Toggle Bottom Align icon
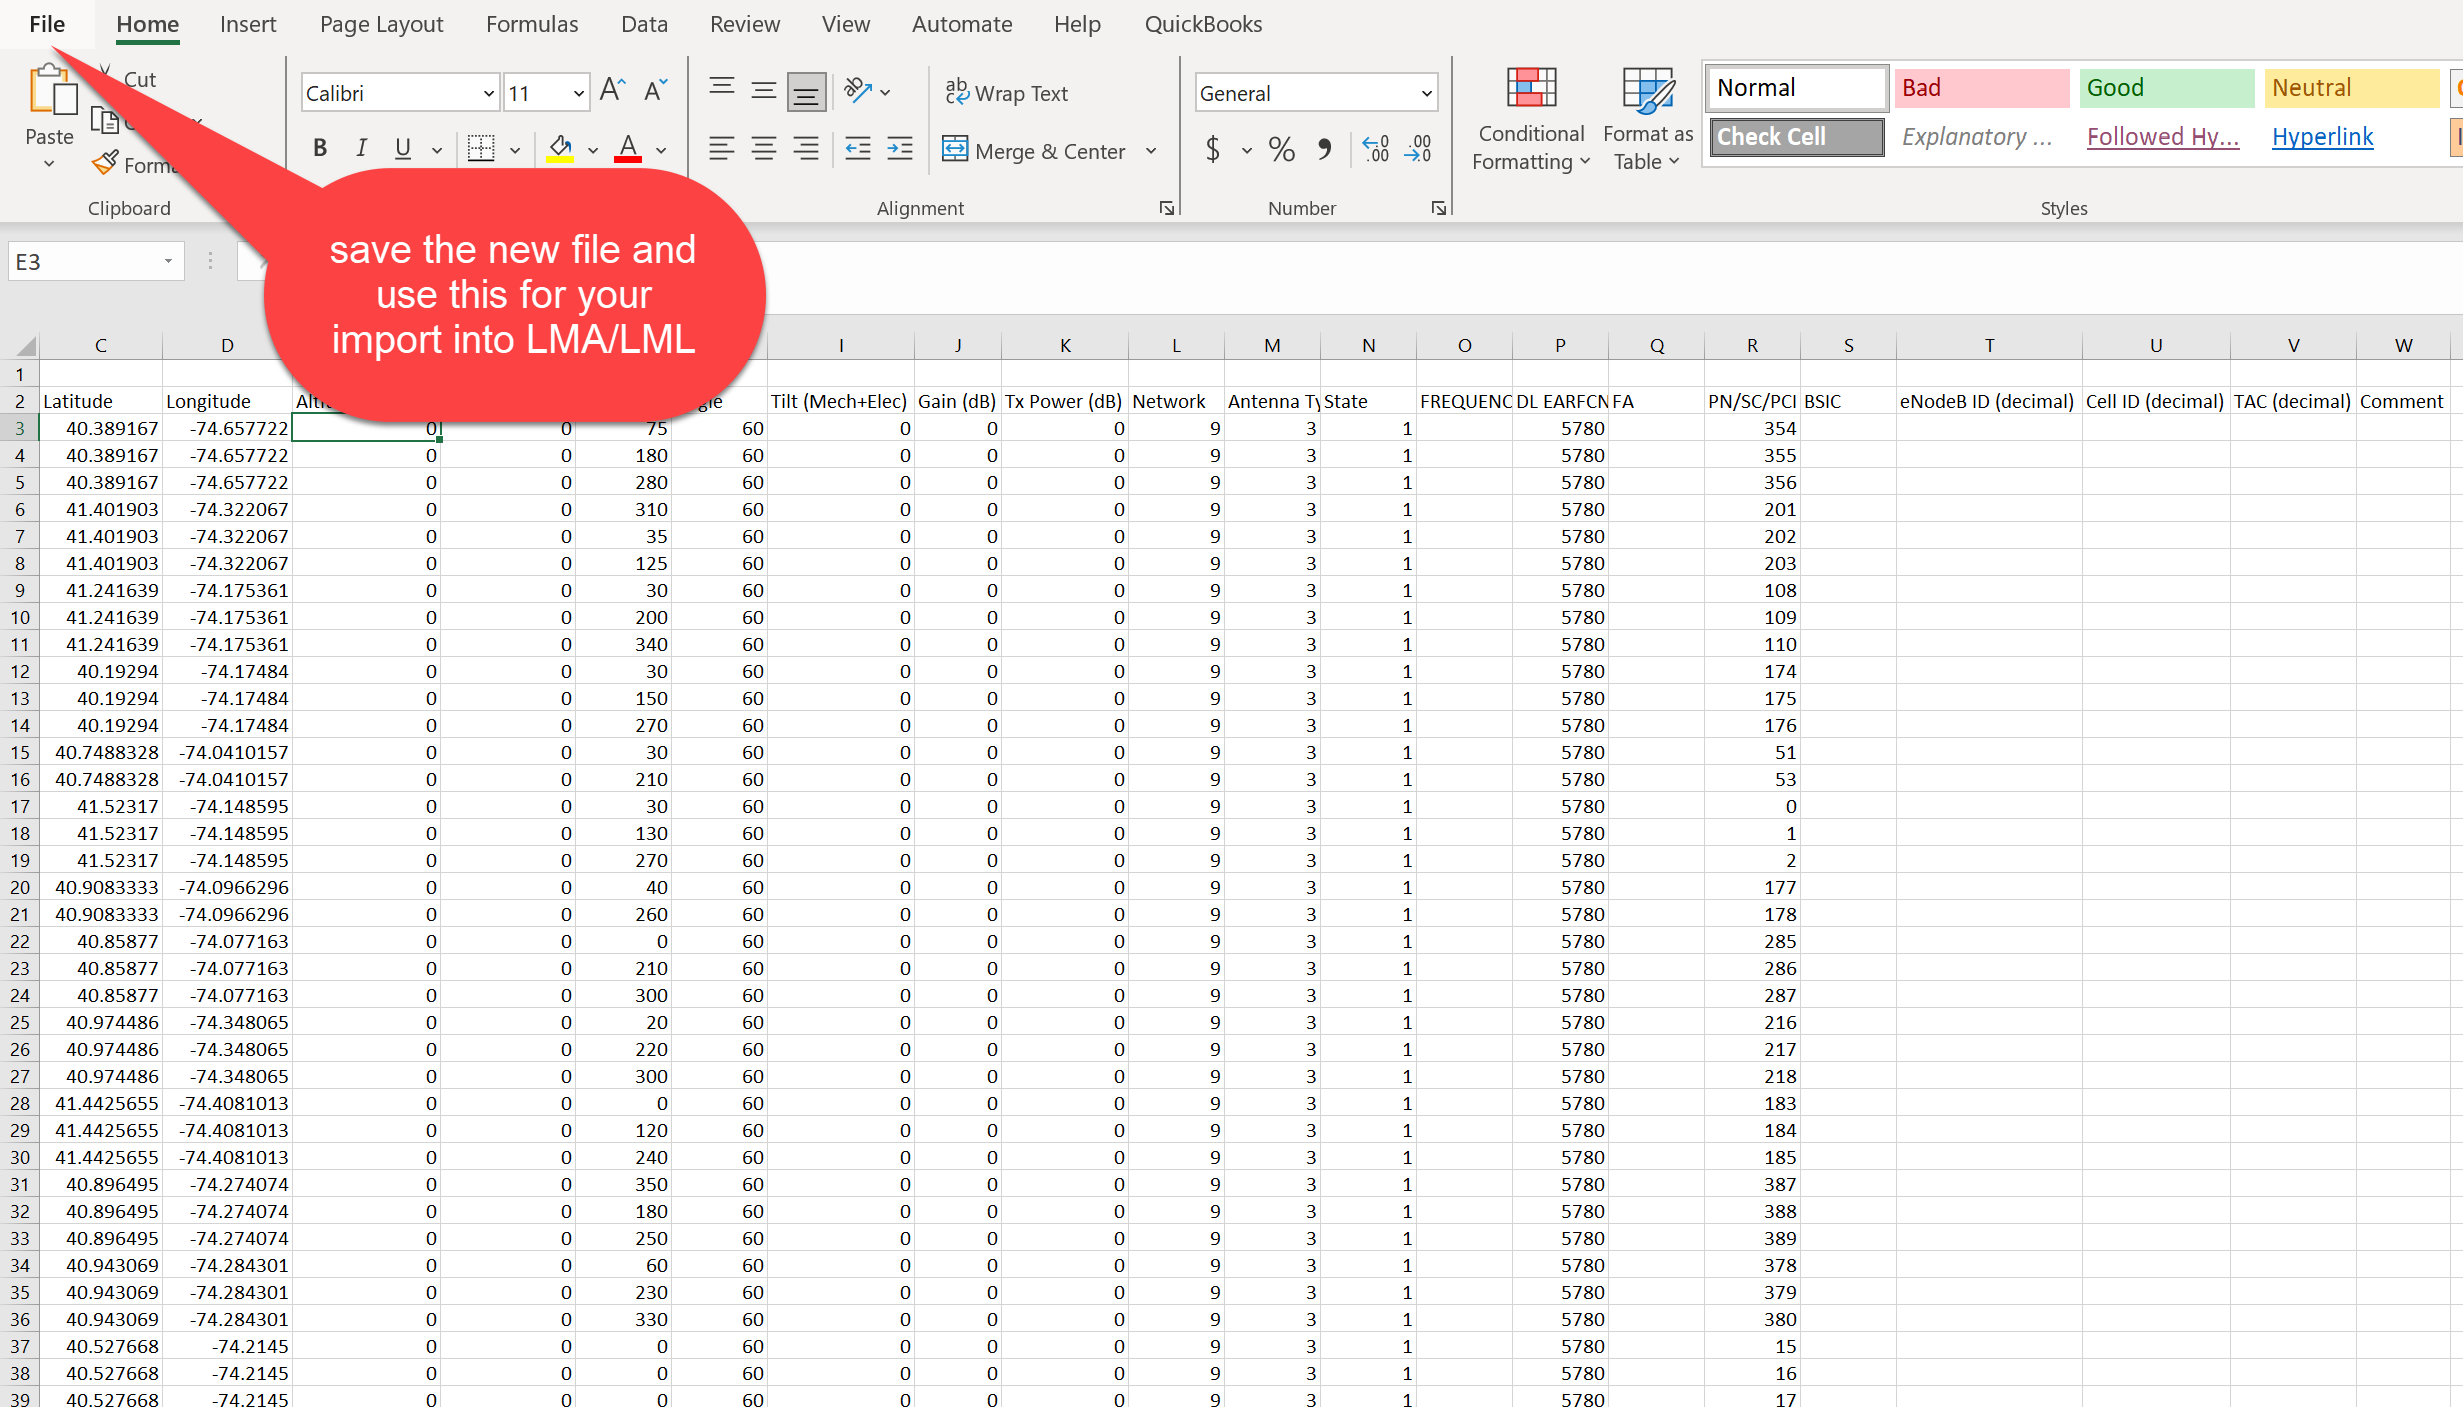The image size is (2463, 1407). 806,91
